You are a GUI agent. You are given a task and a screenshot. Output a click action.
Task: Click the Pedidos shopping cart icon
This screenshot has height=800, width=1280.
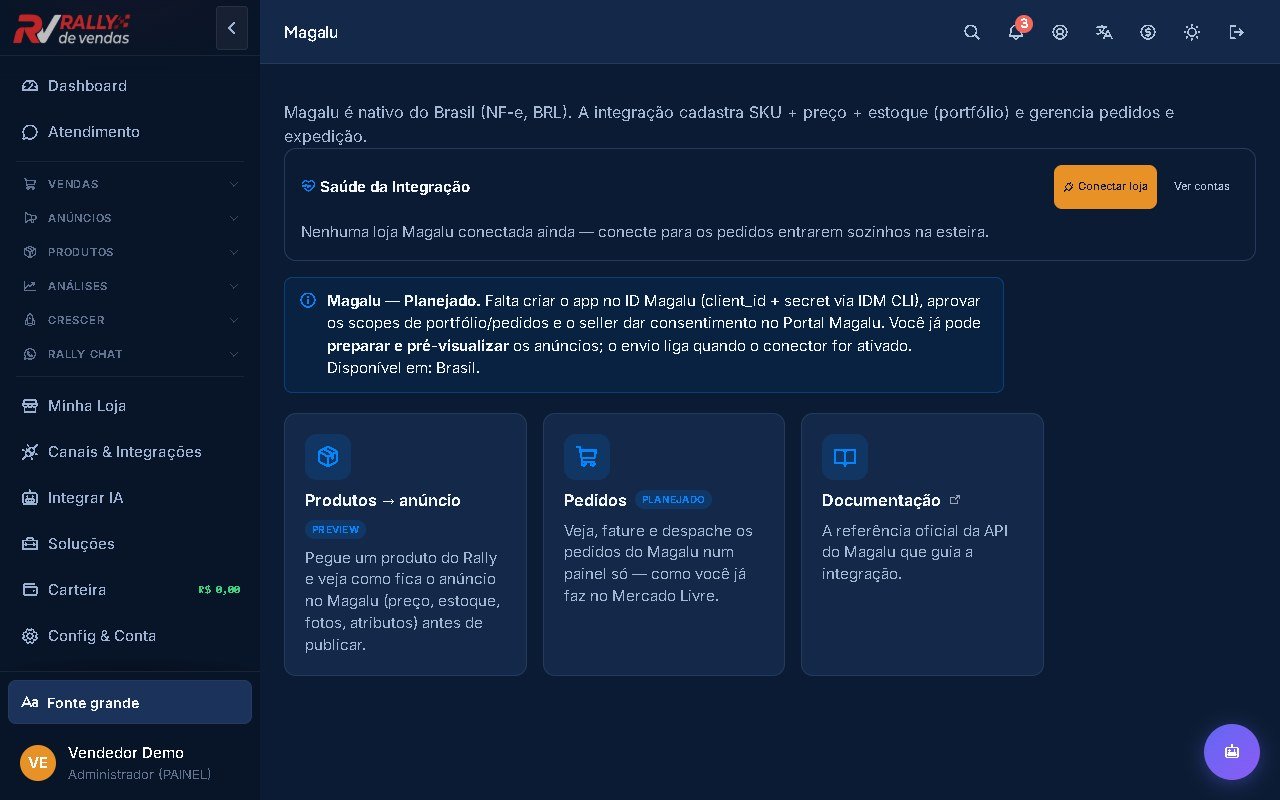tap(587, 457)
